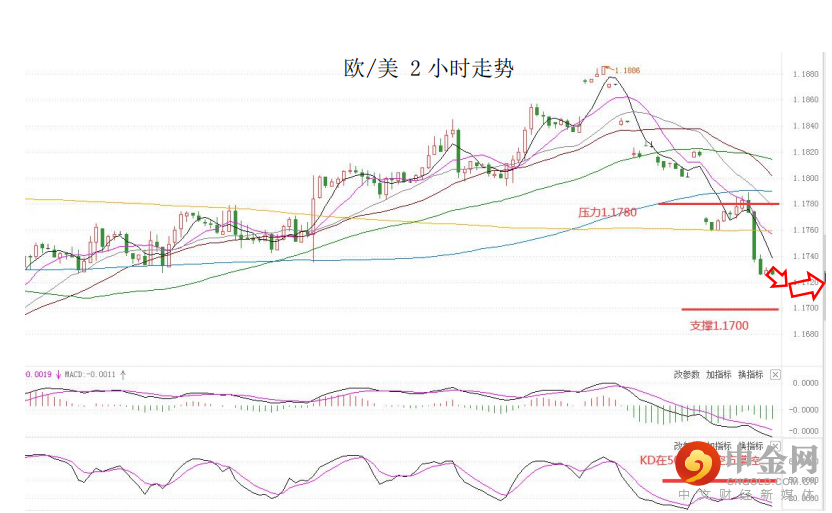
Task: Click the 1.1740 price axis label
Action: [x=805, y=256]
